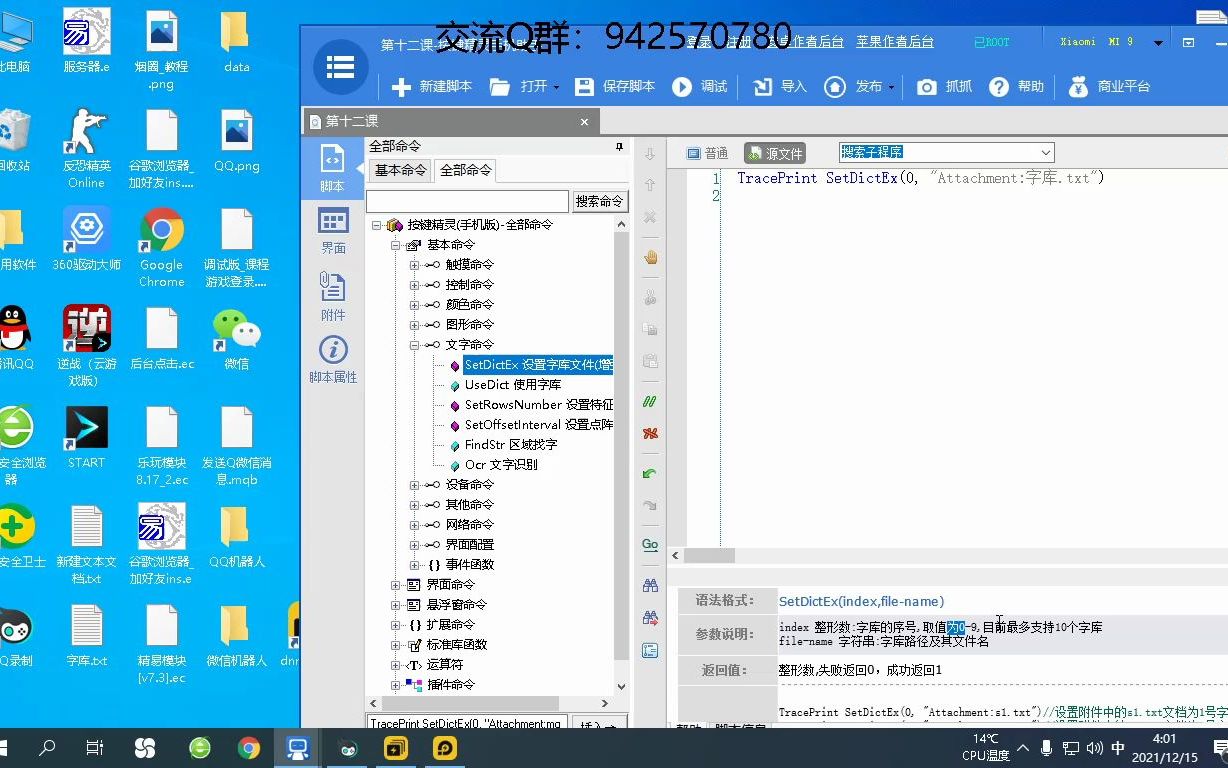Screen dimensions: 1228x768
Task: Switch to the 基本命令 tab
Action: tap(399, 170)
